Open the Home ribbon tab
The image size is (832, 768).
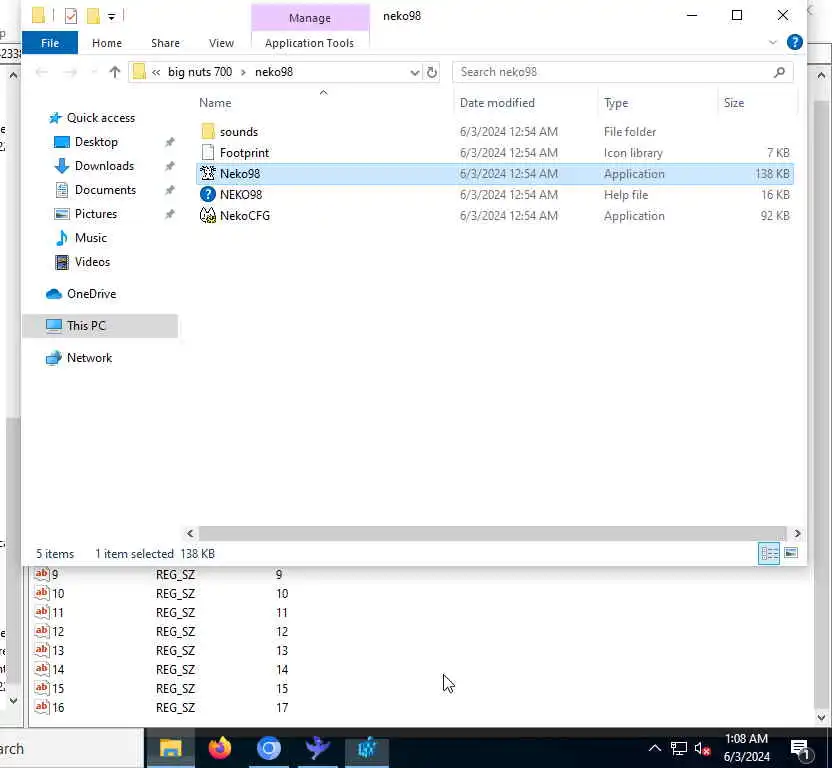[x=107, y=43]
